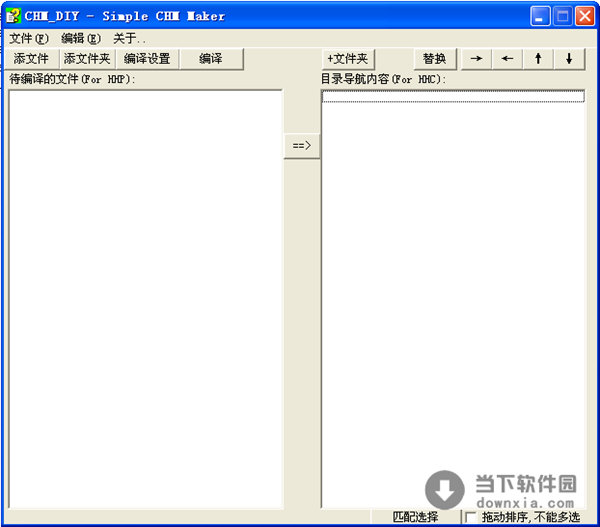Move item up with up arrow
Screen dimensions: 600x527
(x=538, y=59)
